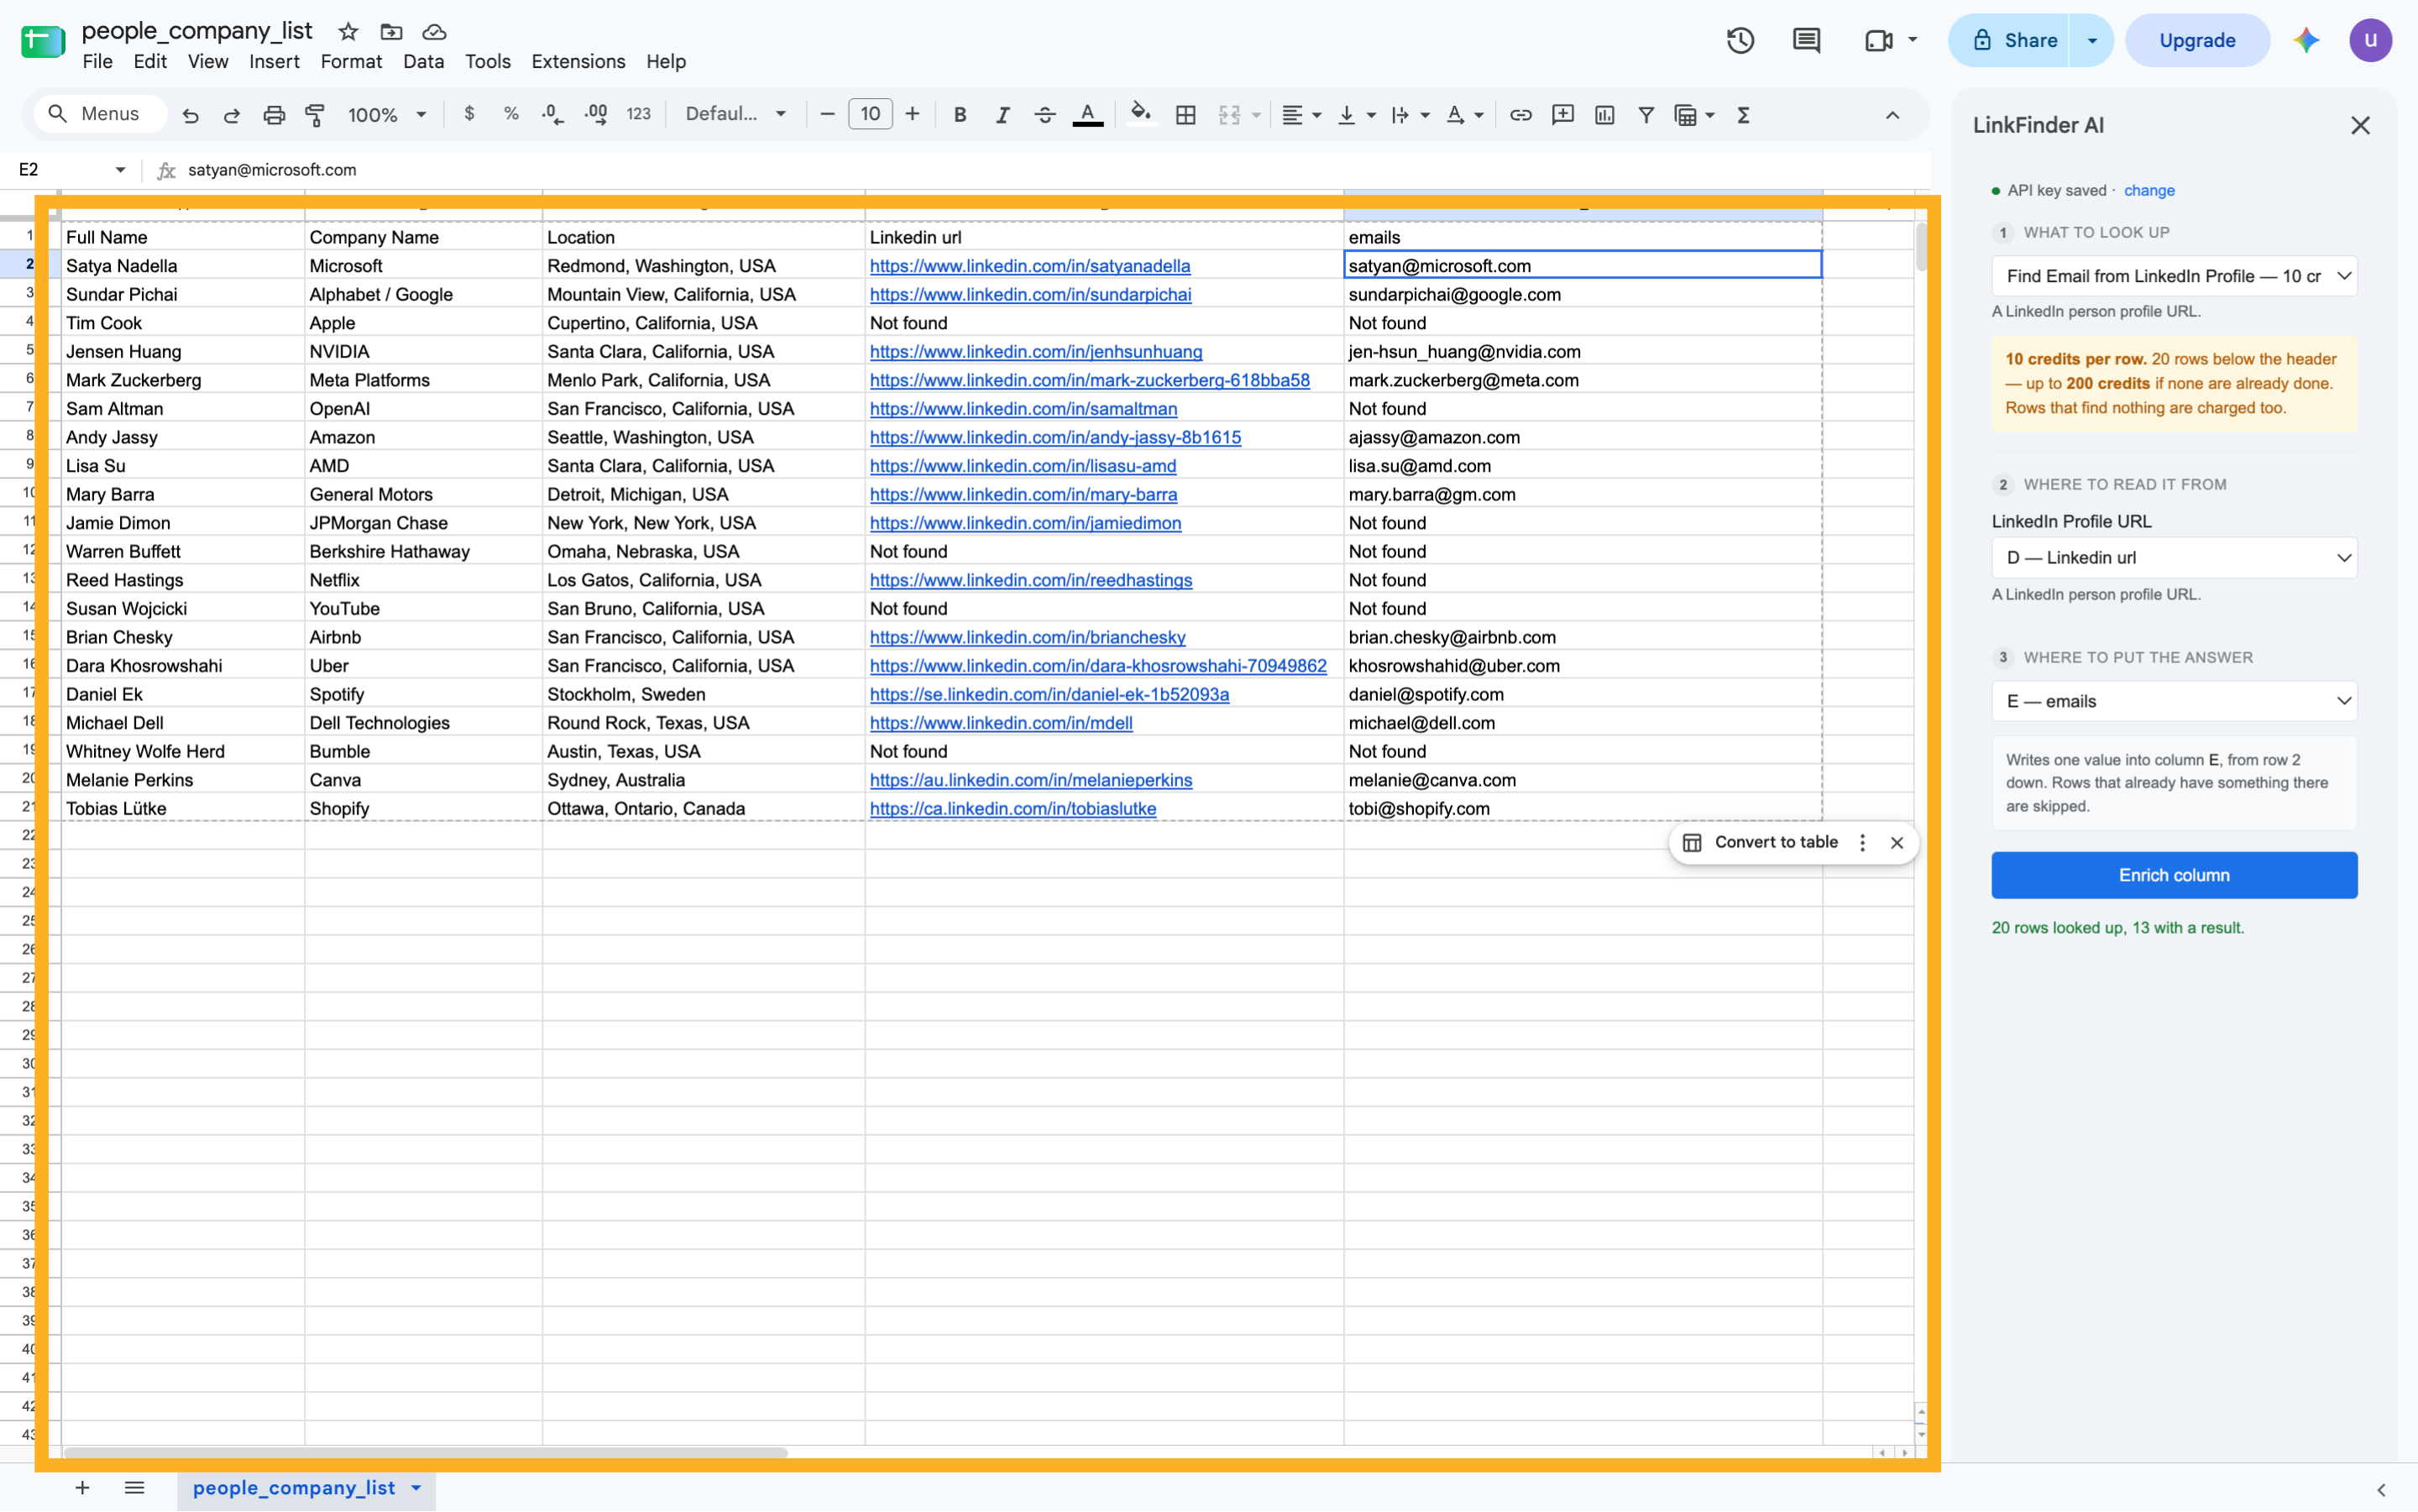Open the Edit menu
The width and height of the screenshot is (2418, 1512).
pyautogui.click(x=150, y=62)
